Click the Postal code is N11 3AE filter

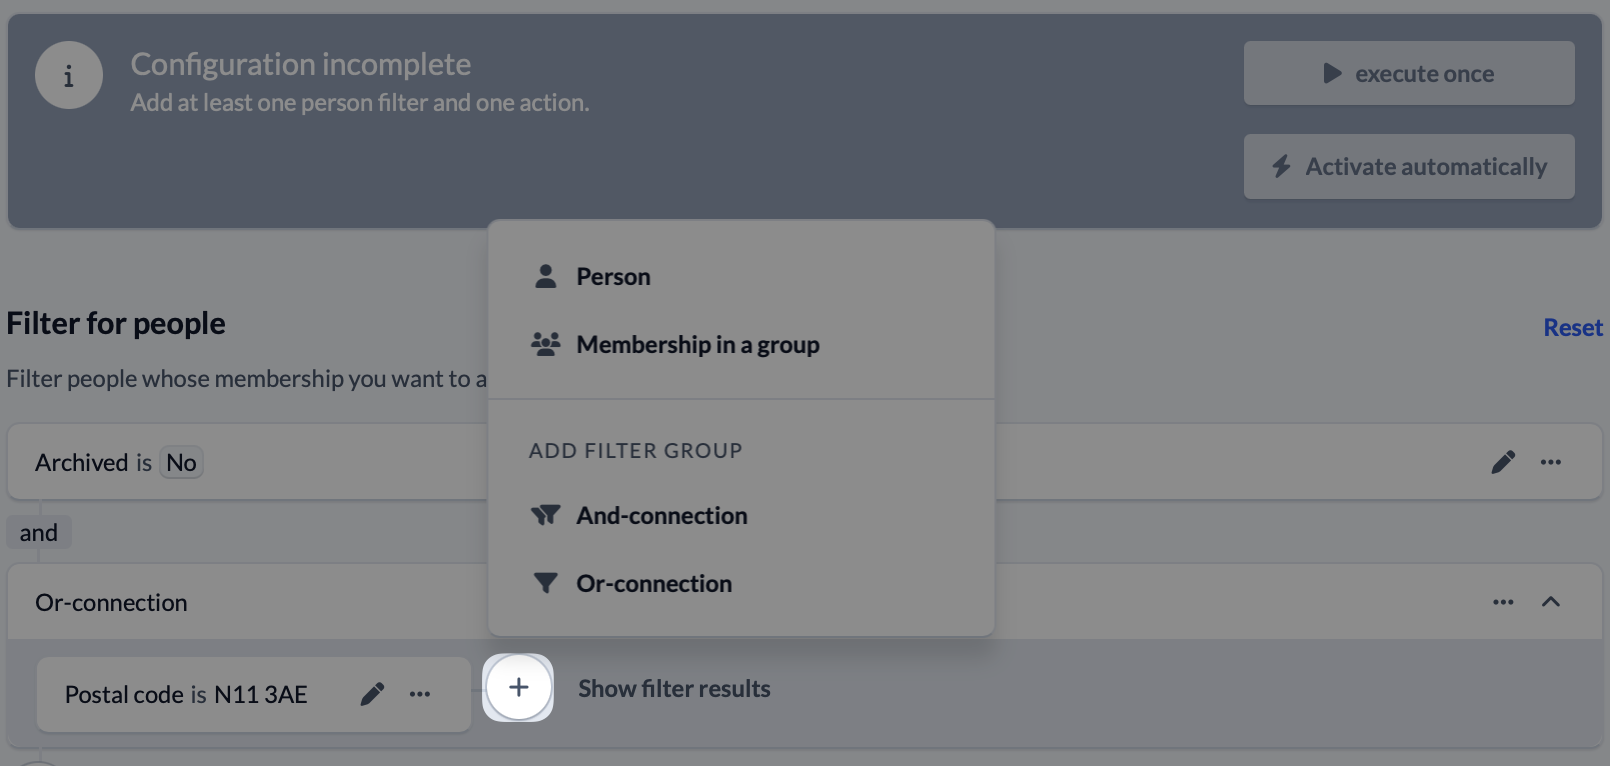pyautogui.click(x=186, y=695)
